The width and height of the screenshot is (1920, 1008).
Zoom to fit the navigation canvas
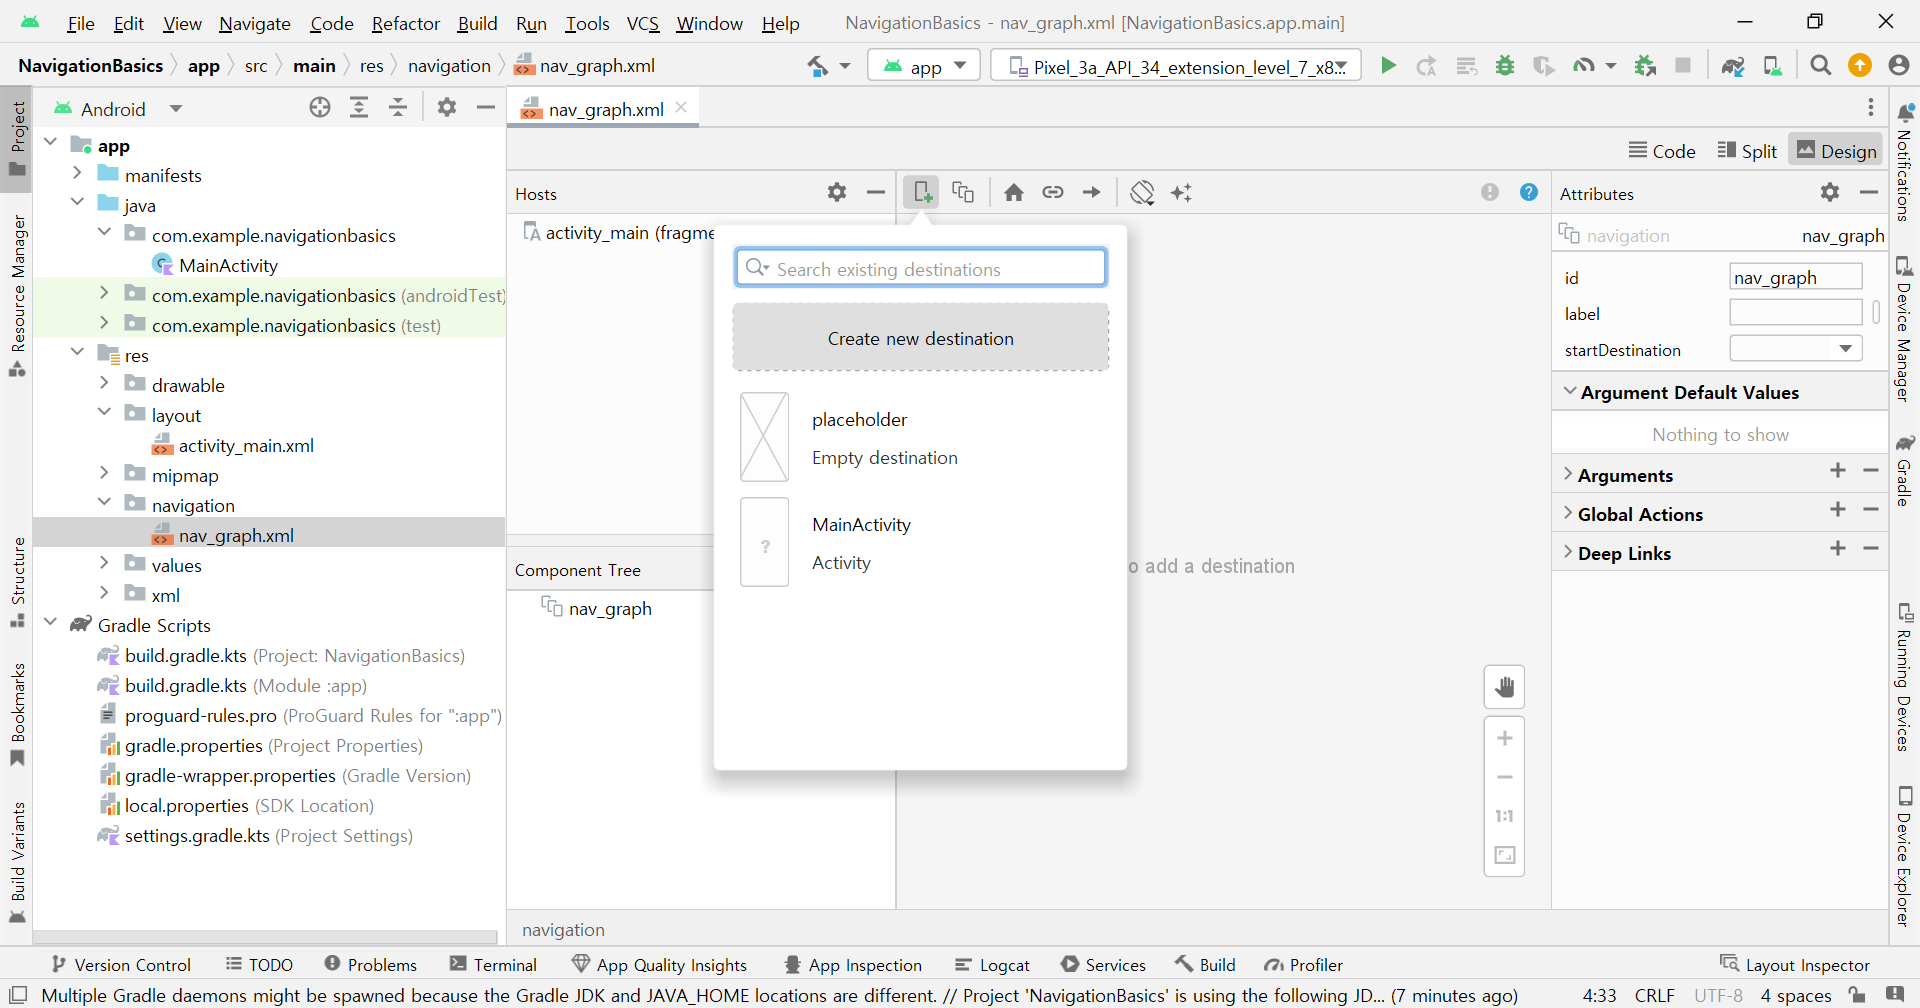coord(1504,855)
